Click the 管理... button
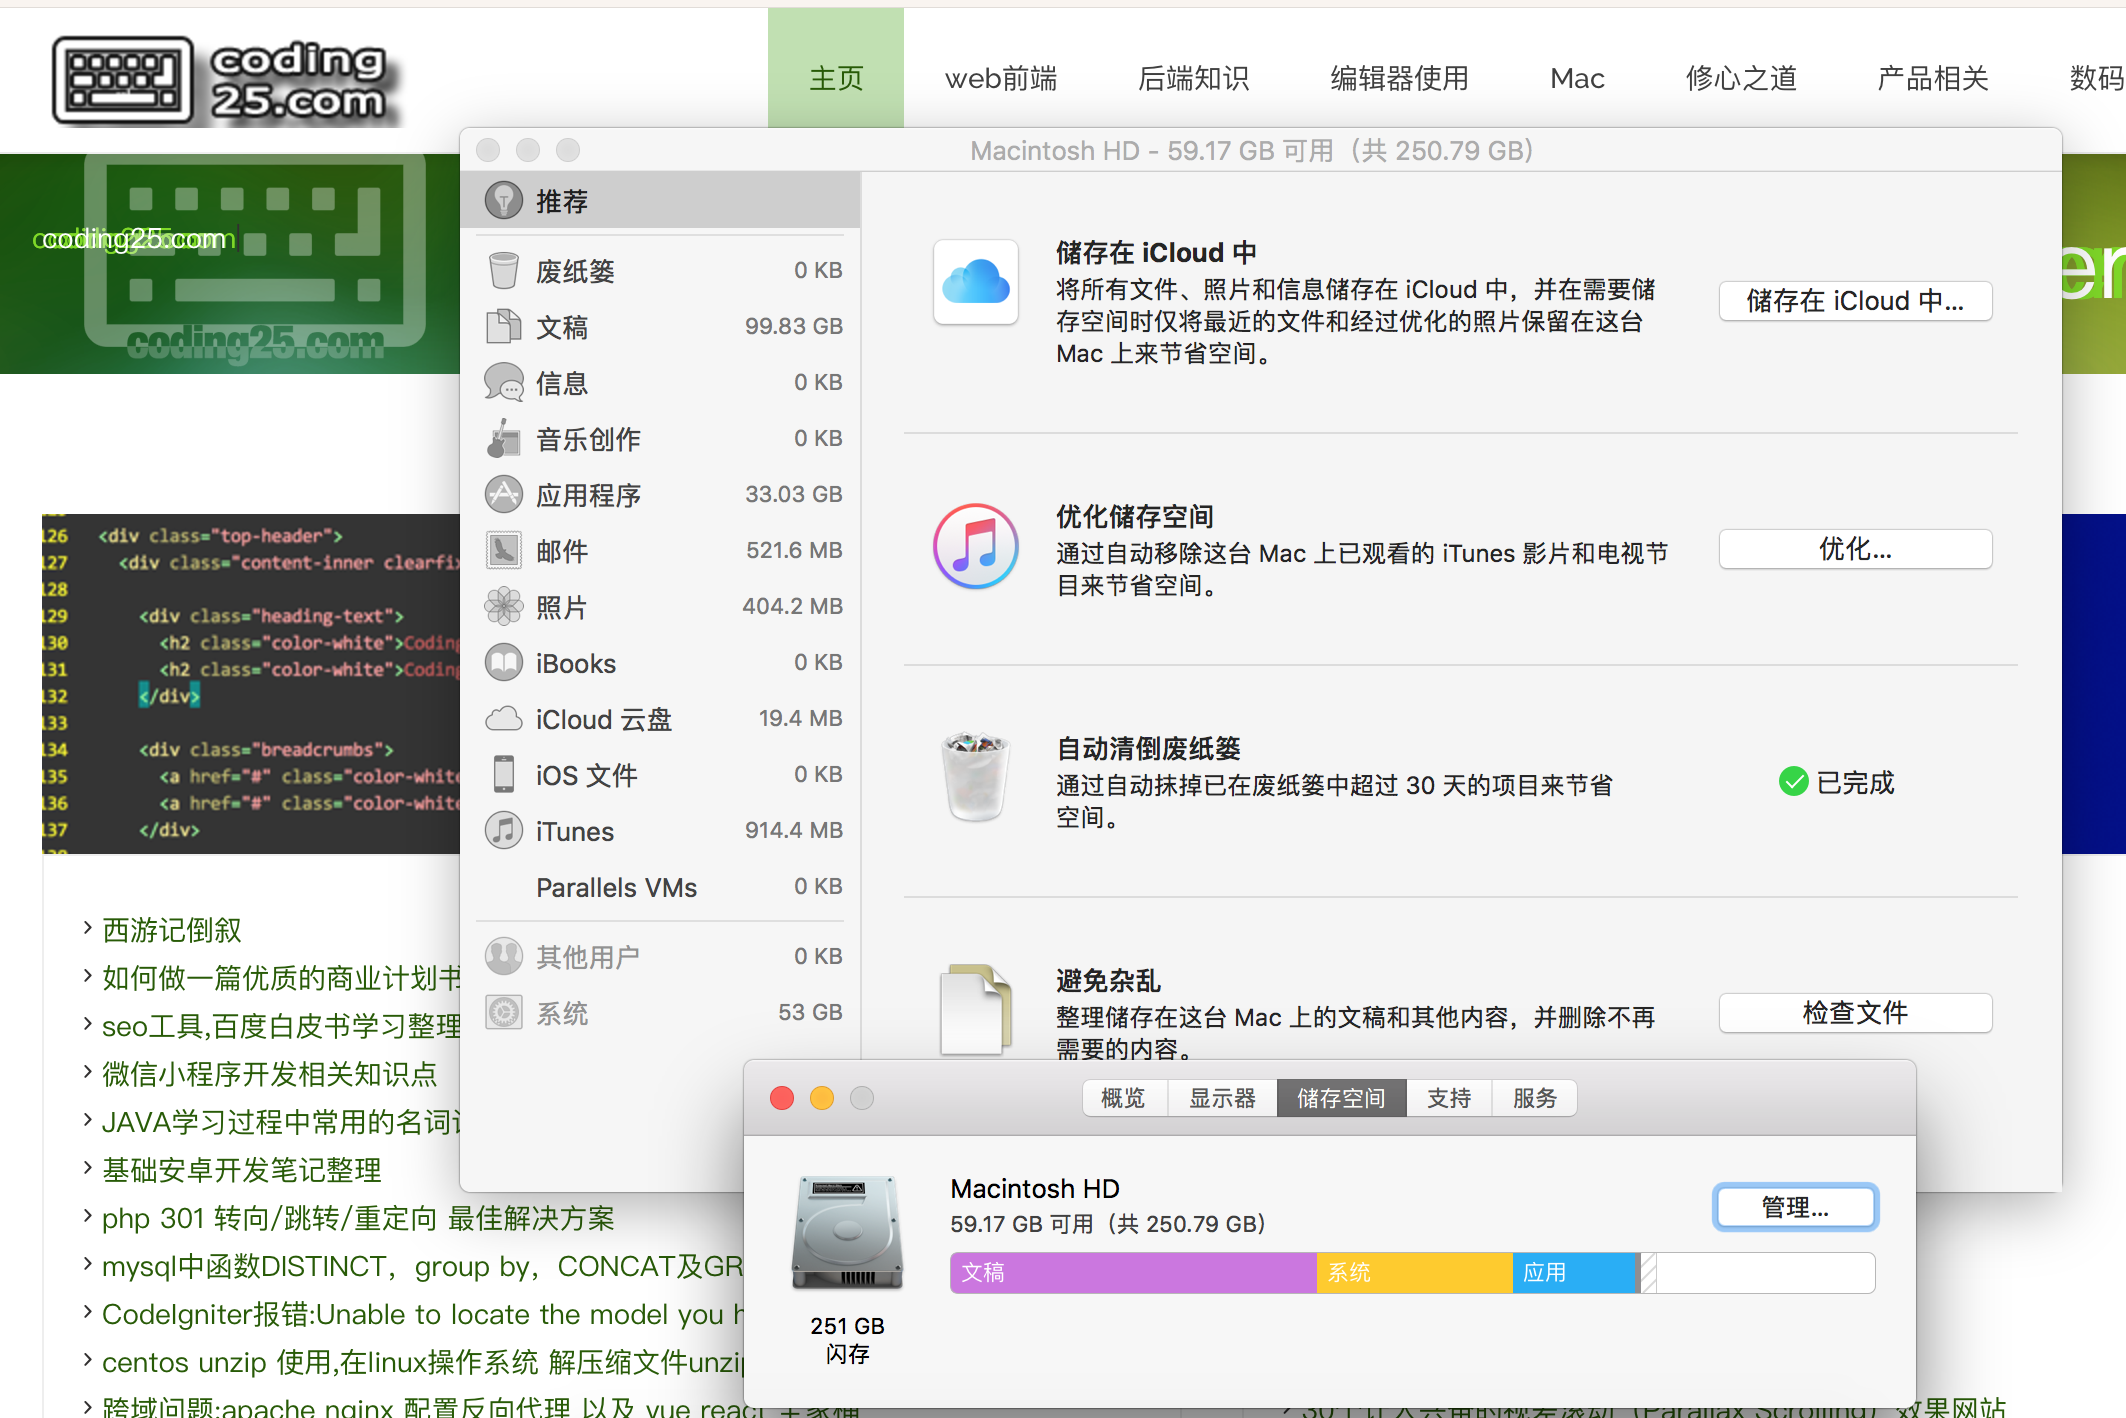This screenshot has width=2126, height=1418. pos(1795,1207)
